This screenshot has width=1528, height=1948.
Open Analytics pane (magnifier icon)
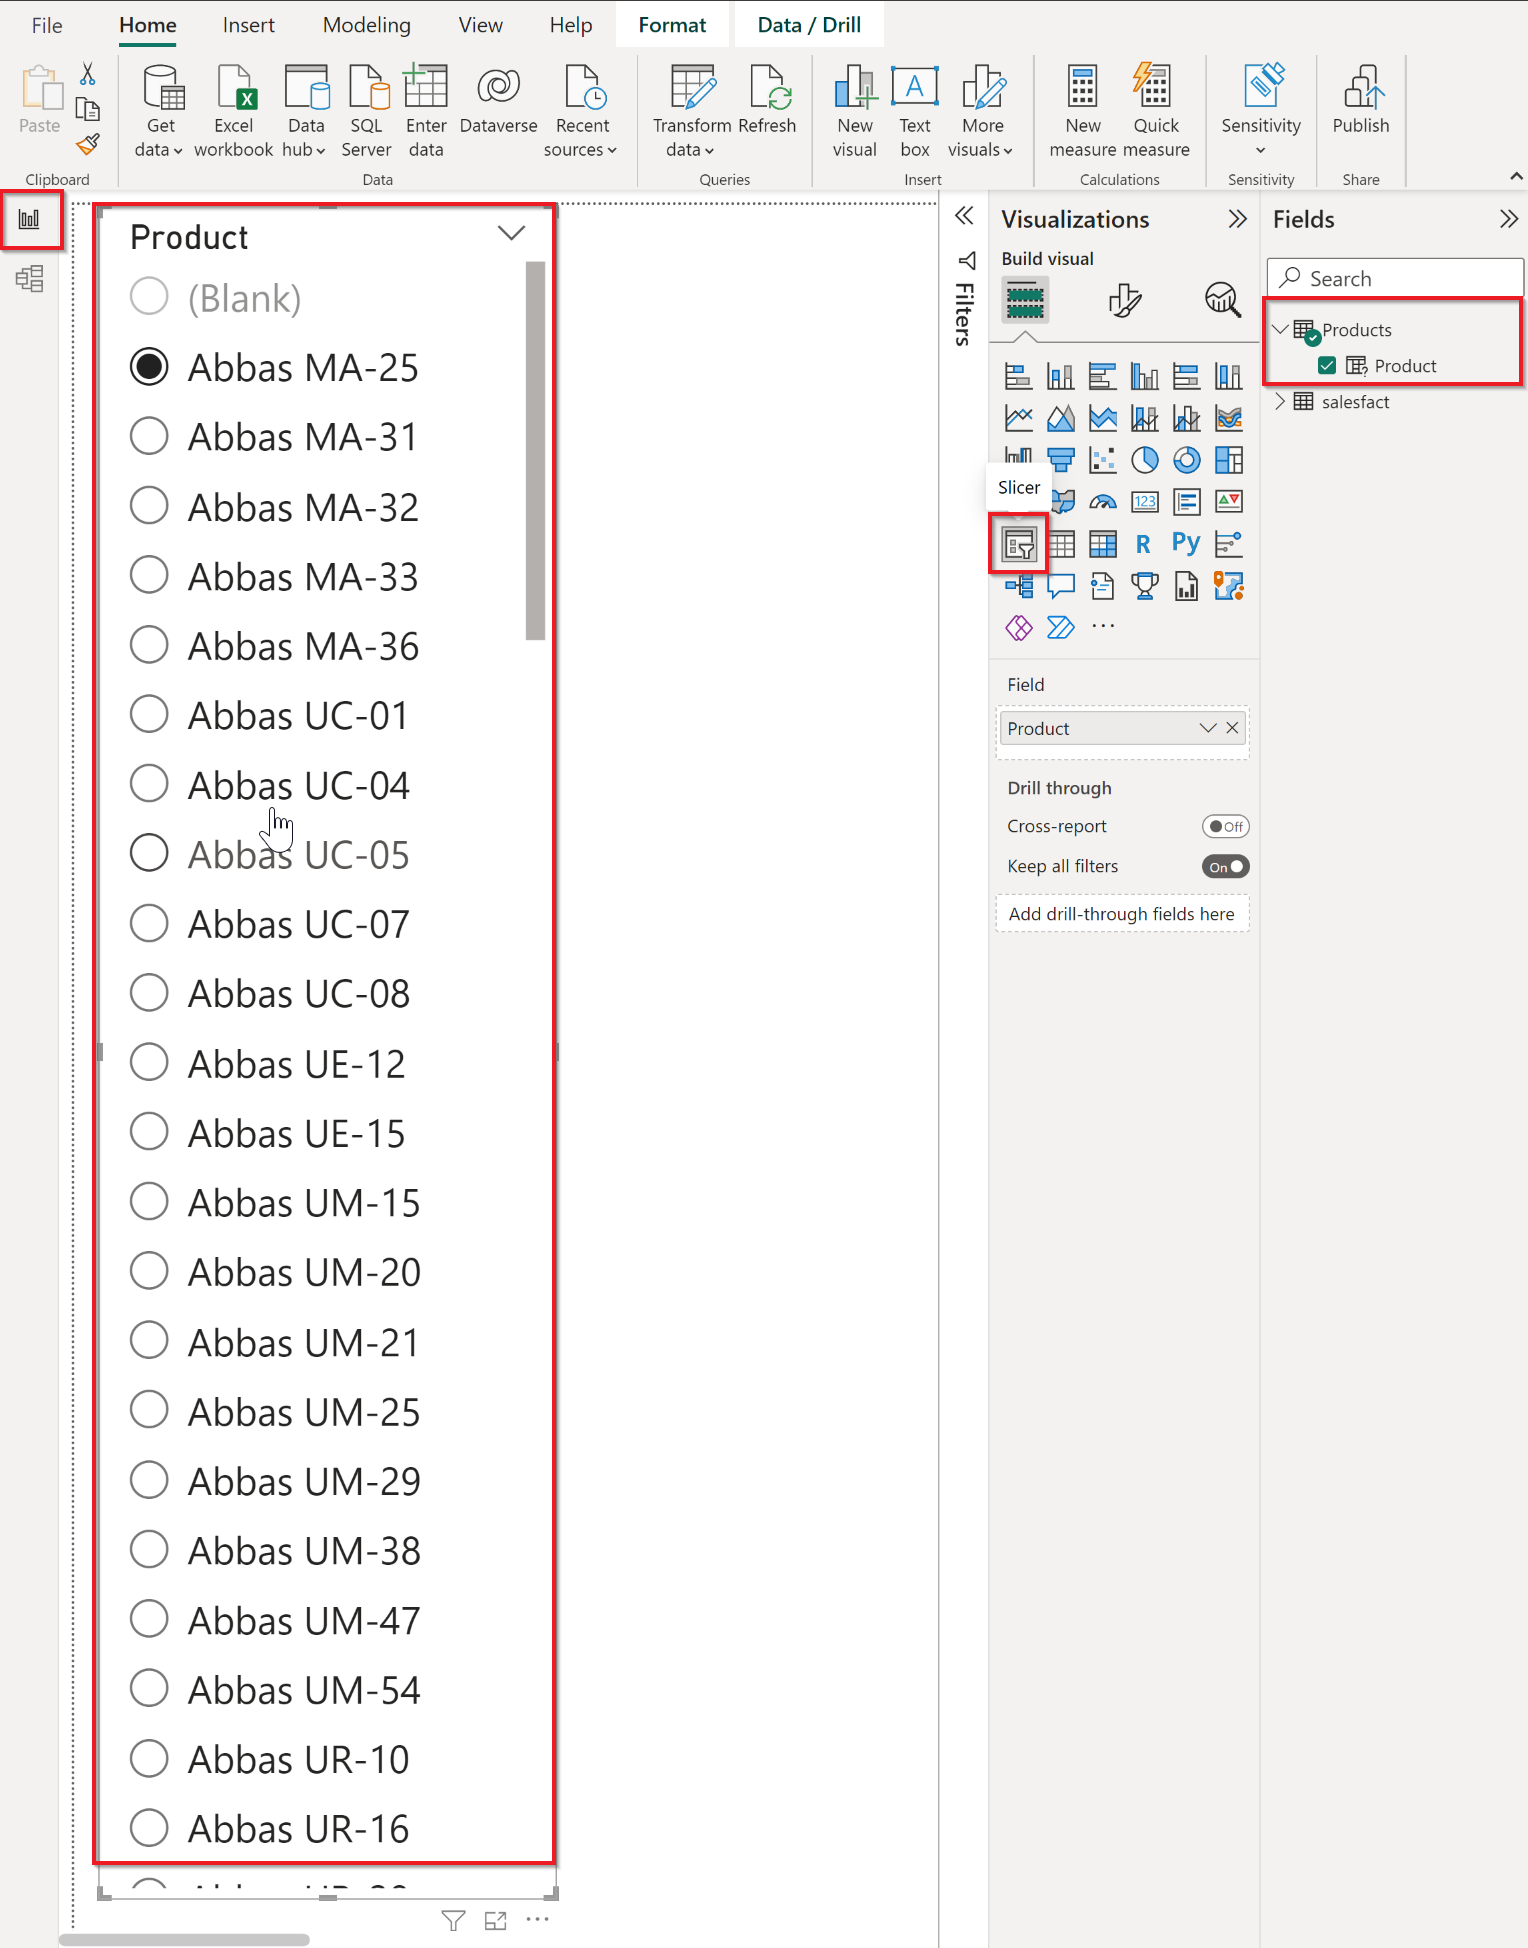click(x=1222, y=300)
